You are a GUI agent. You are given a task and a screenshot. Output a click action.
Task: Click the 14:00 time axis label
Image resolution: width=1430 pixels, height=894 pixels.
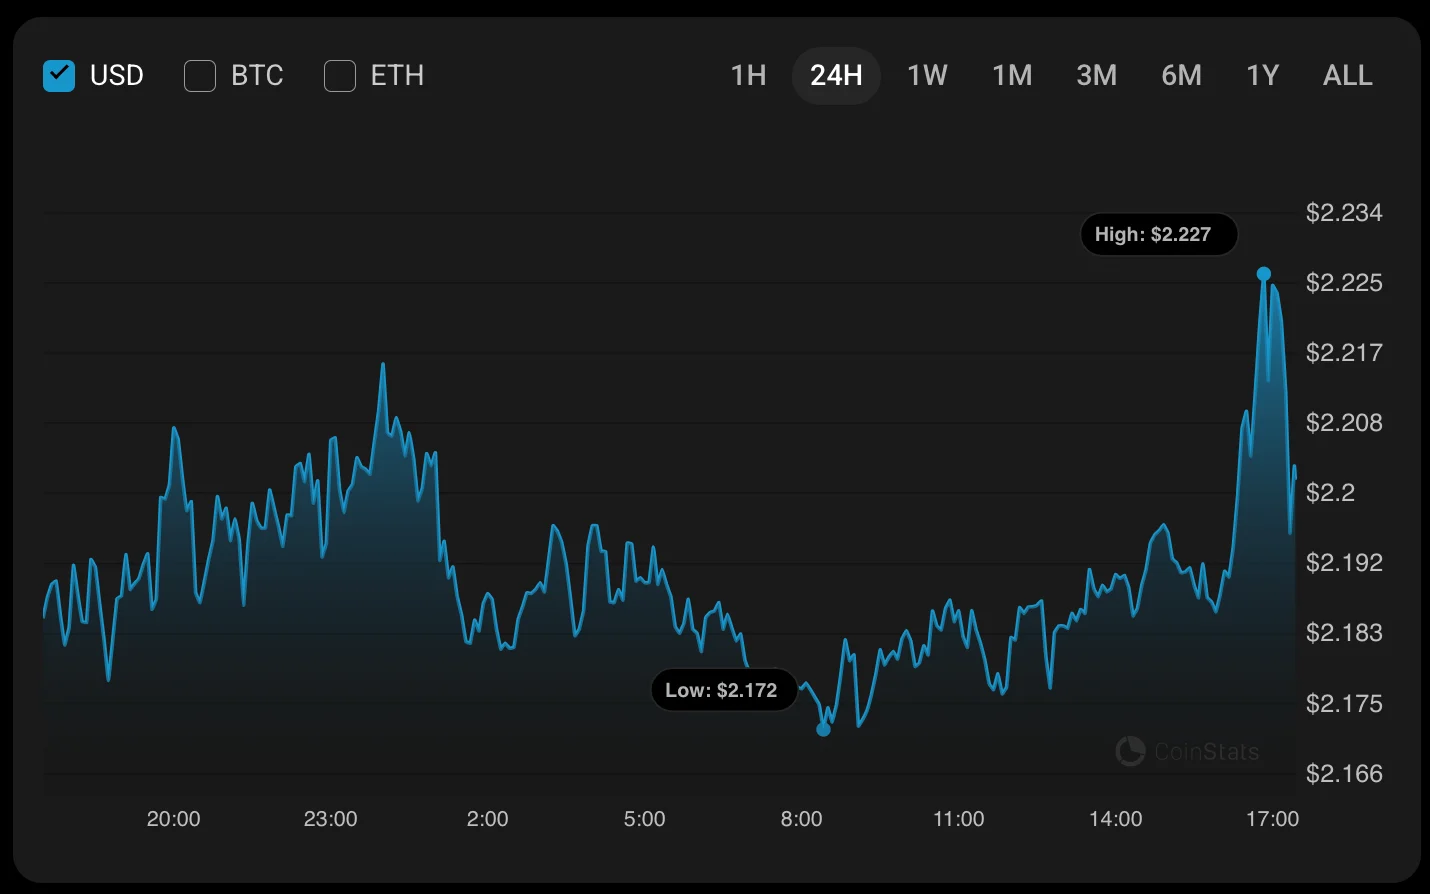[x=1116, y=819]
